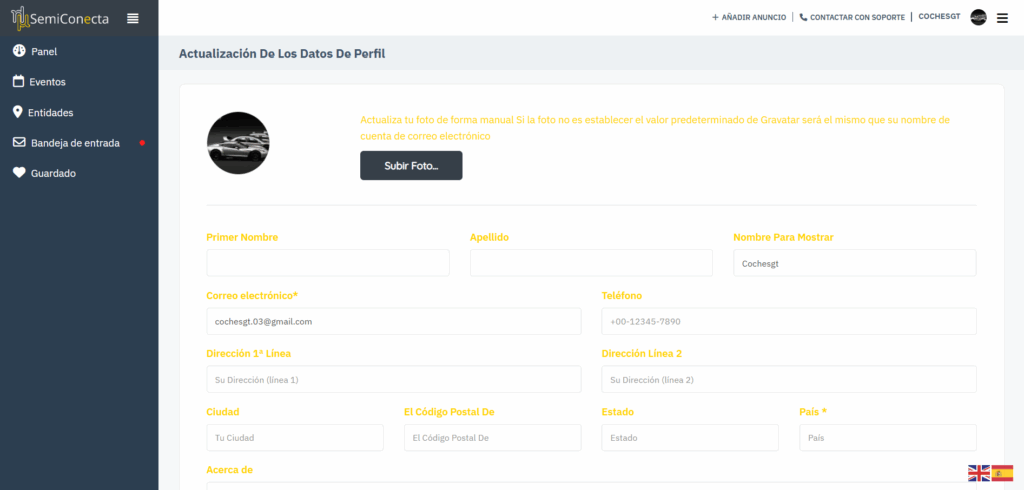Click the Subir Foto button
Screen dimensions: 1024x490
(x=411, y=165)
